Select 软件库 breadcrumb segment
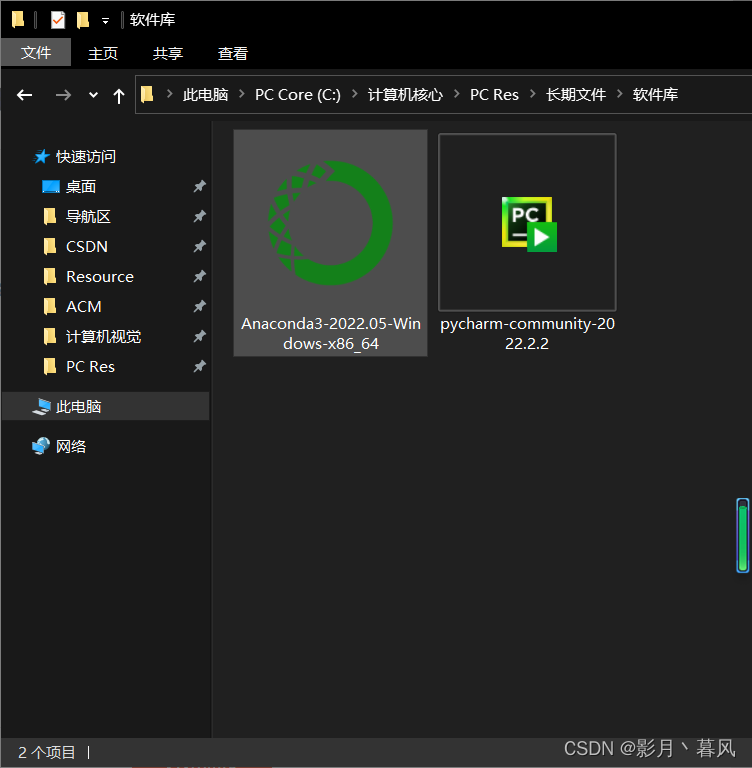This screenshot has width=752, height=768. point(655,95)
